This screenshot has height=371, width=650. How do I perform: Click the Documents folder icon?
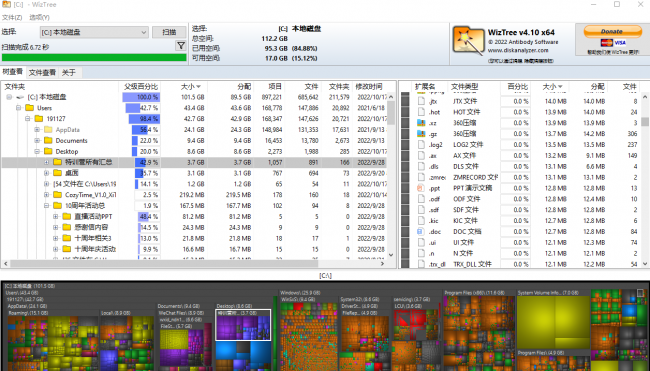click(48, 141)
